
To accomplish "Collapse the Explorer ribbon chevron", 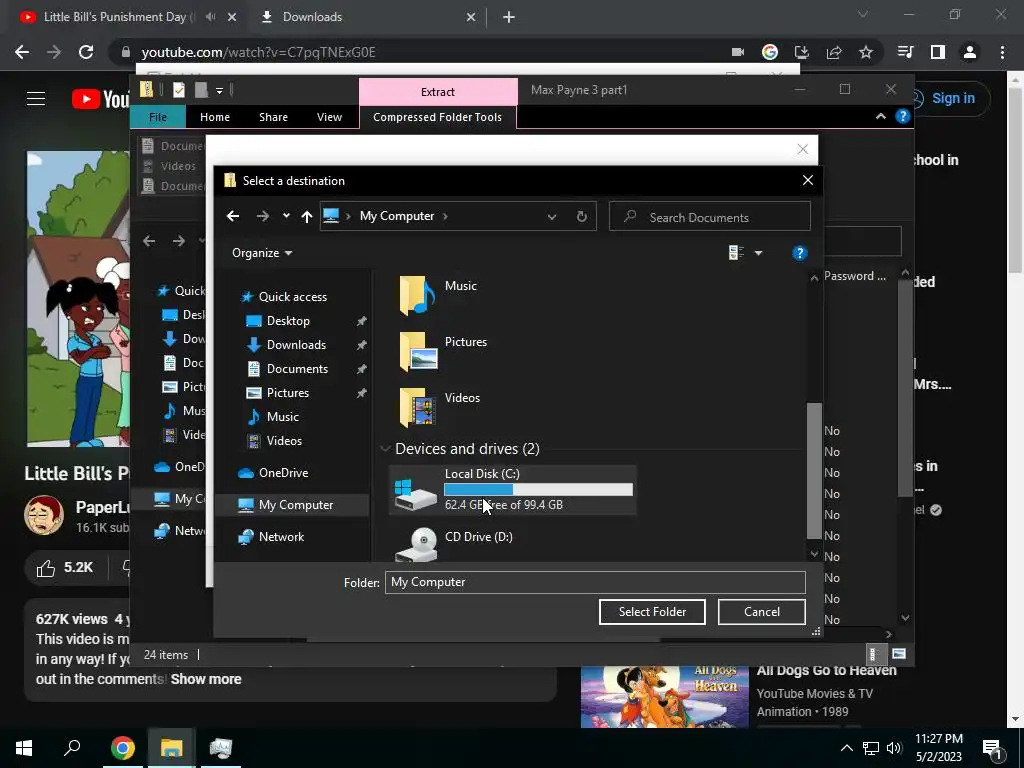I will coord(880,116).
